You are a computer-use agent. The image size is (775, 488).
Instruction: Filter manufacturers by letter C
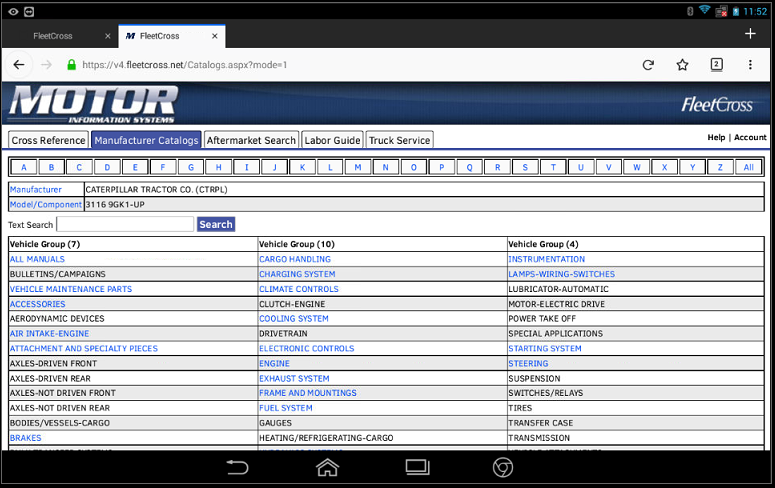79,167
